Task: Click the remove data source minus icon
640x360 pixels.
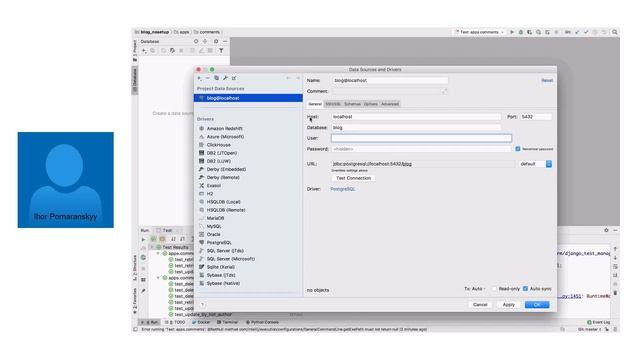Action: pyautogui.click(x=207, y=78)
